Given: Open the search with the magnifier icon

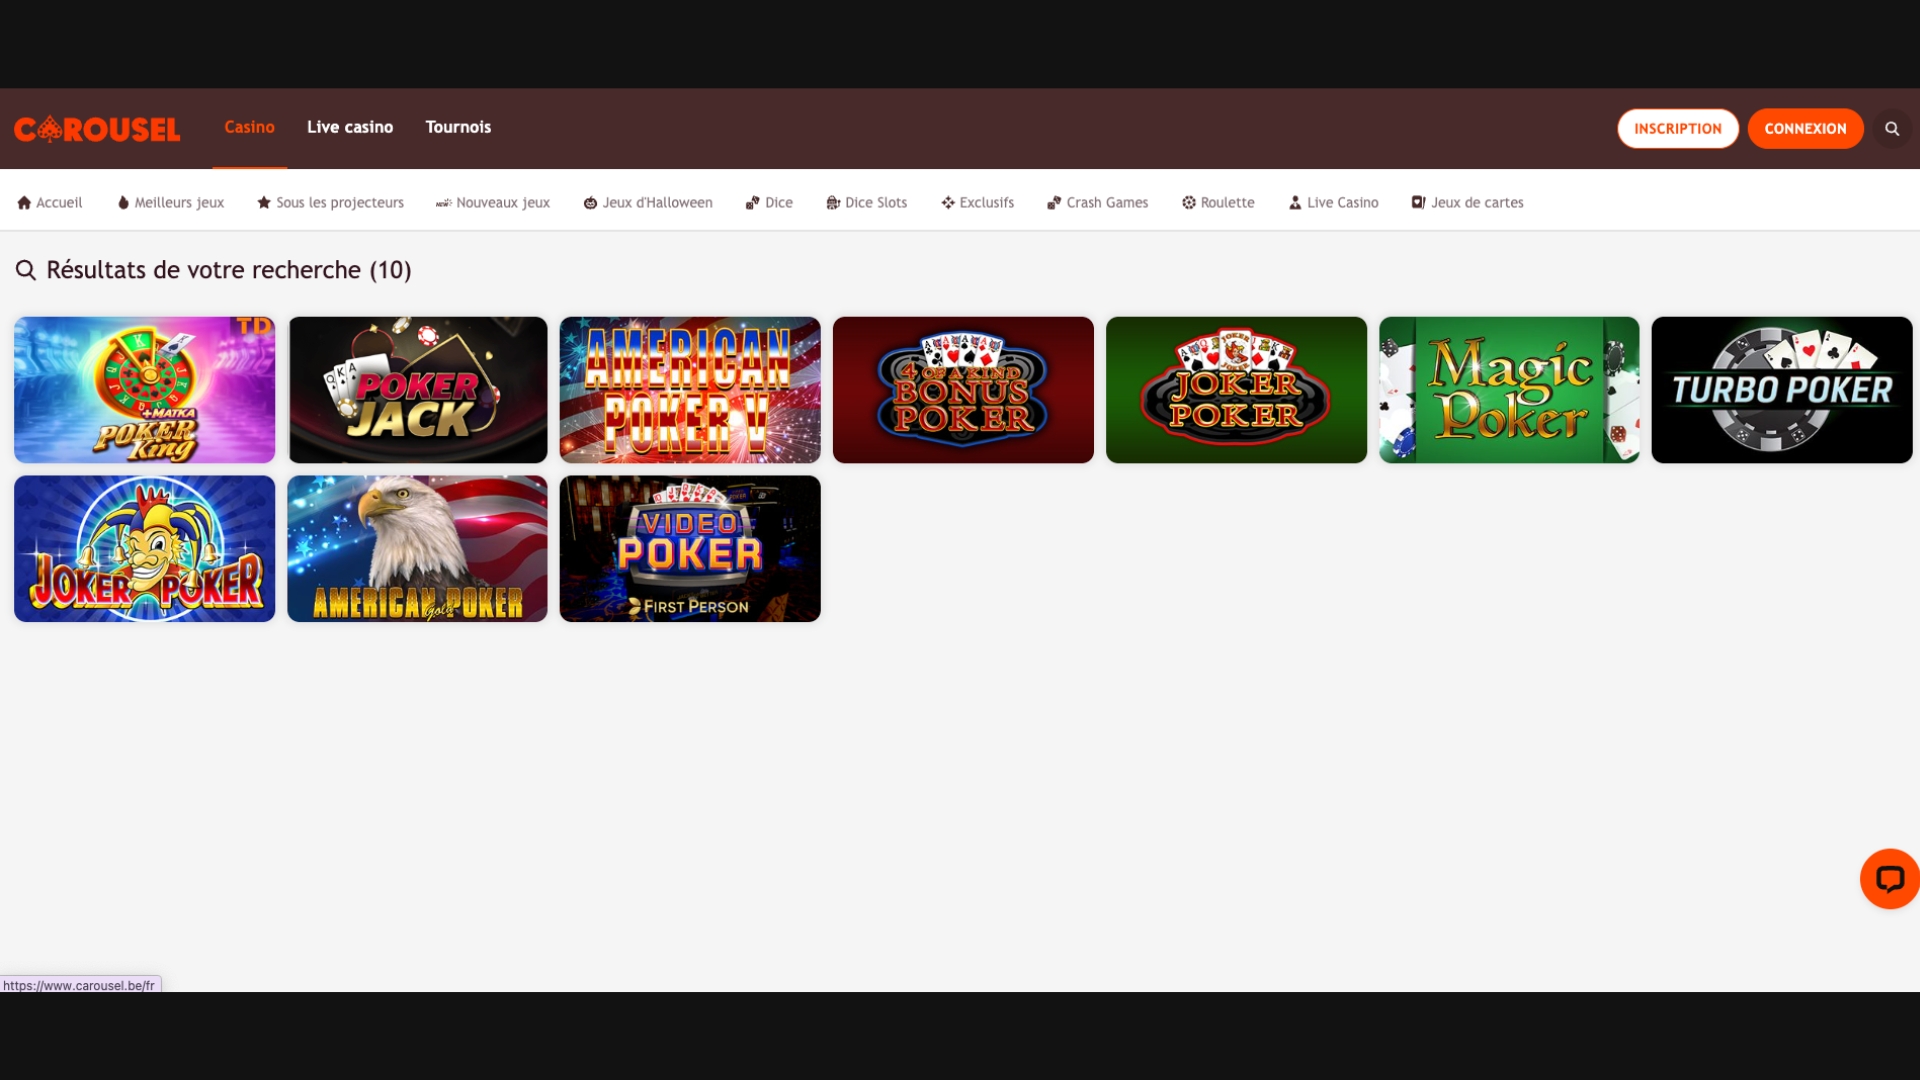Looking at the screenshot, I should [x=1892, y=128].
